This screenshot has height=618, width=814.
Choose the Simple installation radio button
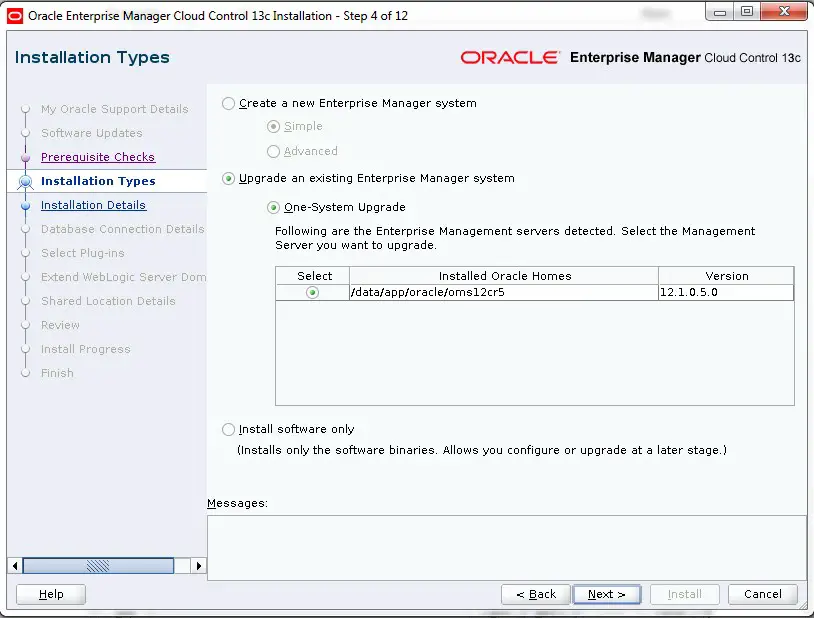pos(273,126)
